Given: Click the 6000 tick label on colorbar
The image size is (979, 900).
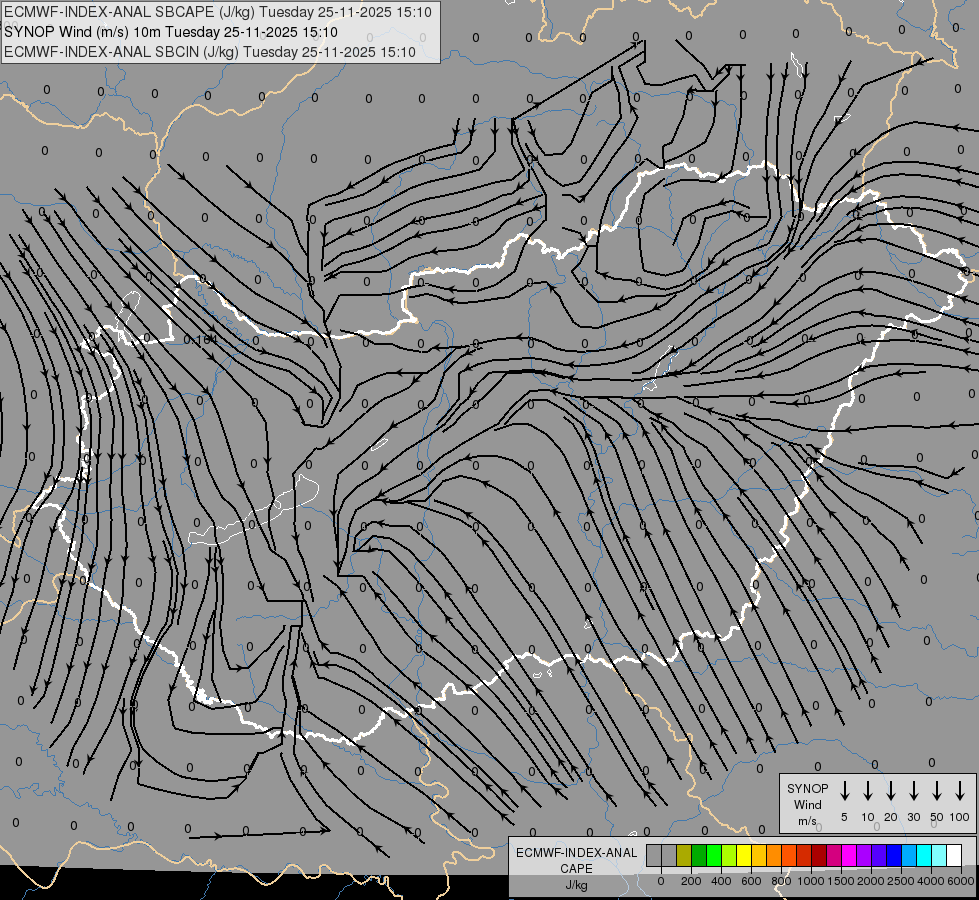Looking at the screenshot, I should point(961,881).
